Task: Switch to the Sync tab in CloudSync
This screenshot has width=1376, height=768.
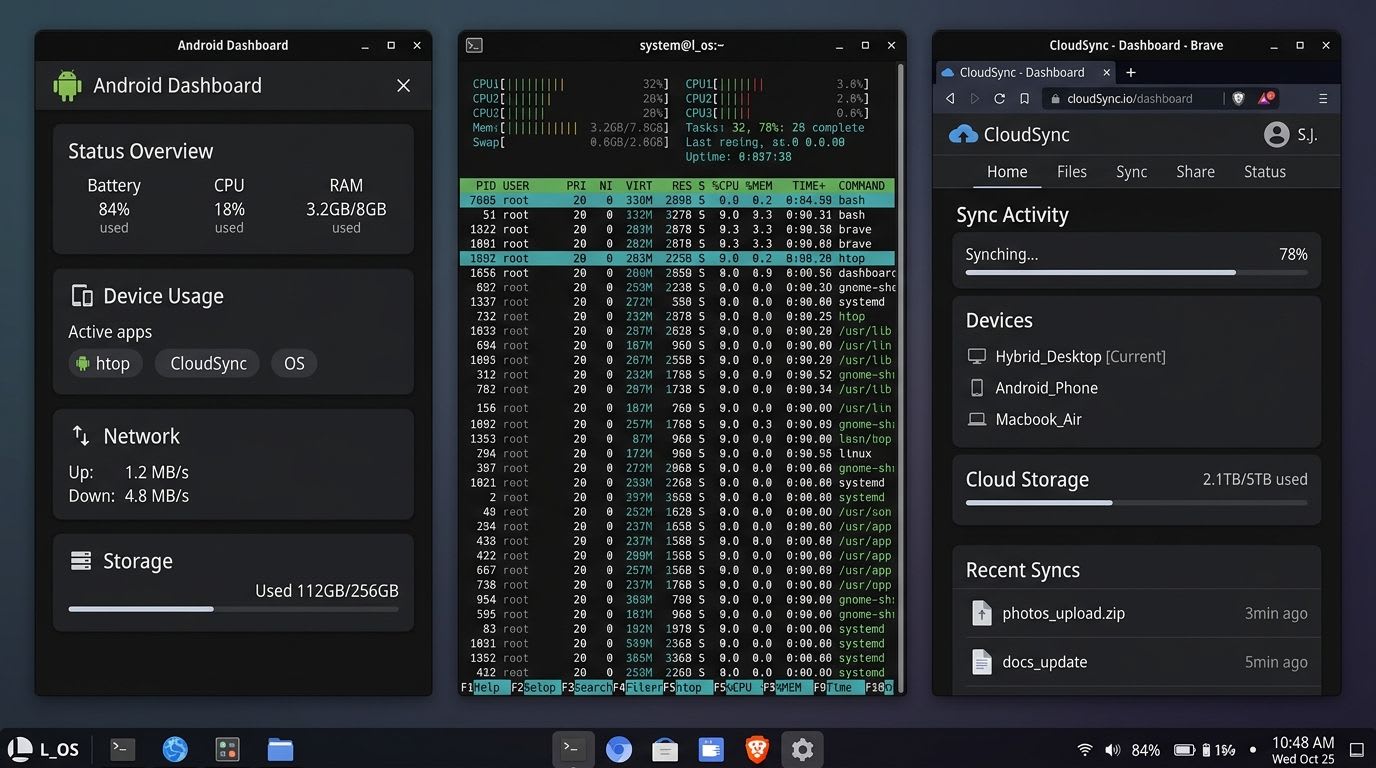Action: 1132,172
